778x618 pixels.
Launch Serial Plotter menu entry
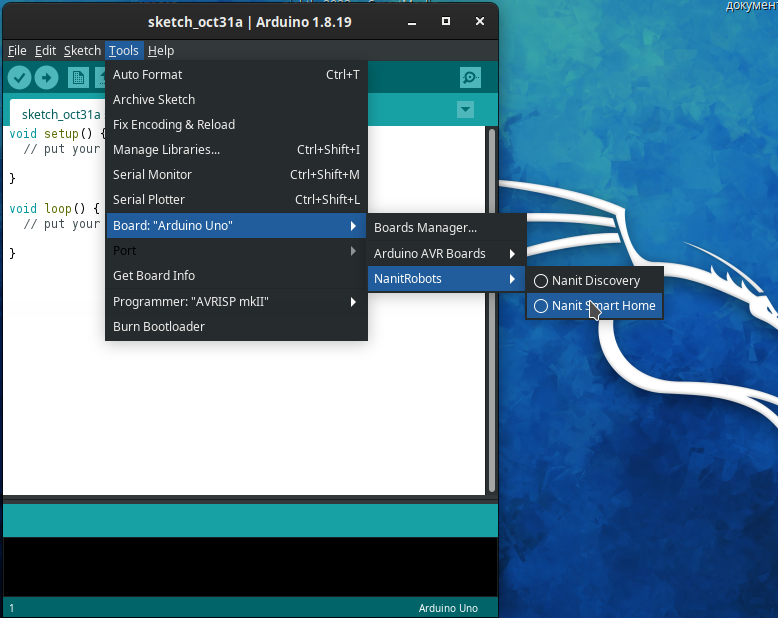coord(236,199)
